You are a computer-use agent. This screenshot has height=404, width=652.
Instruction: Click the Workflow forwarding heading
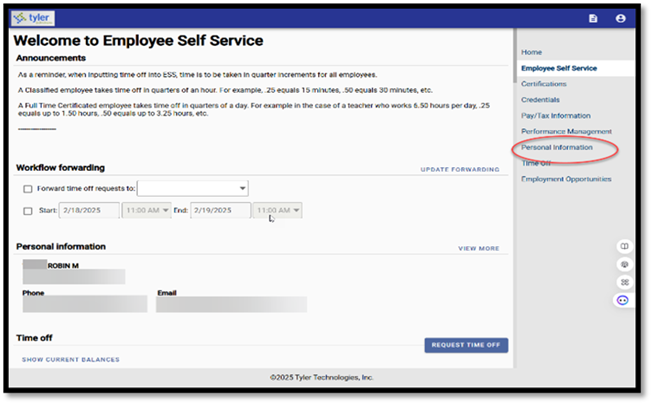tap(60, 168)
